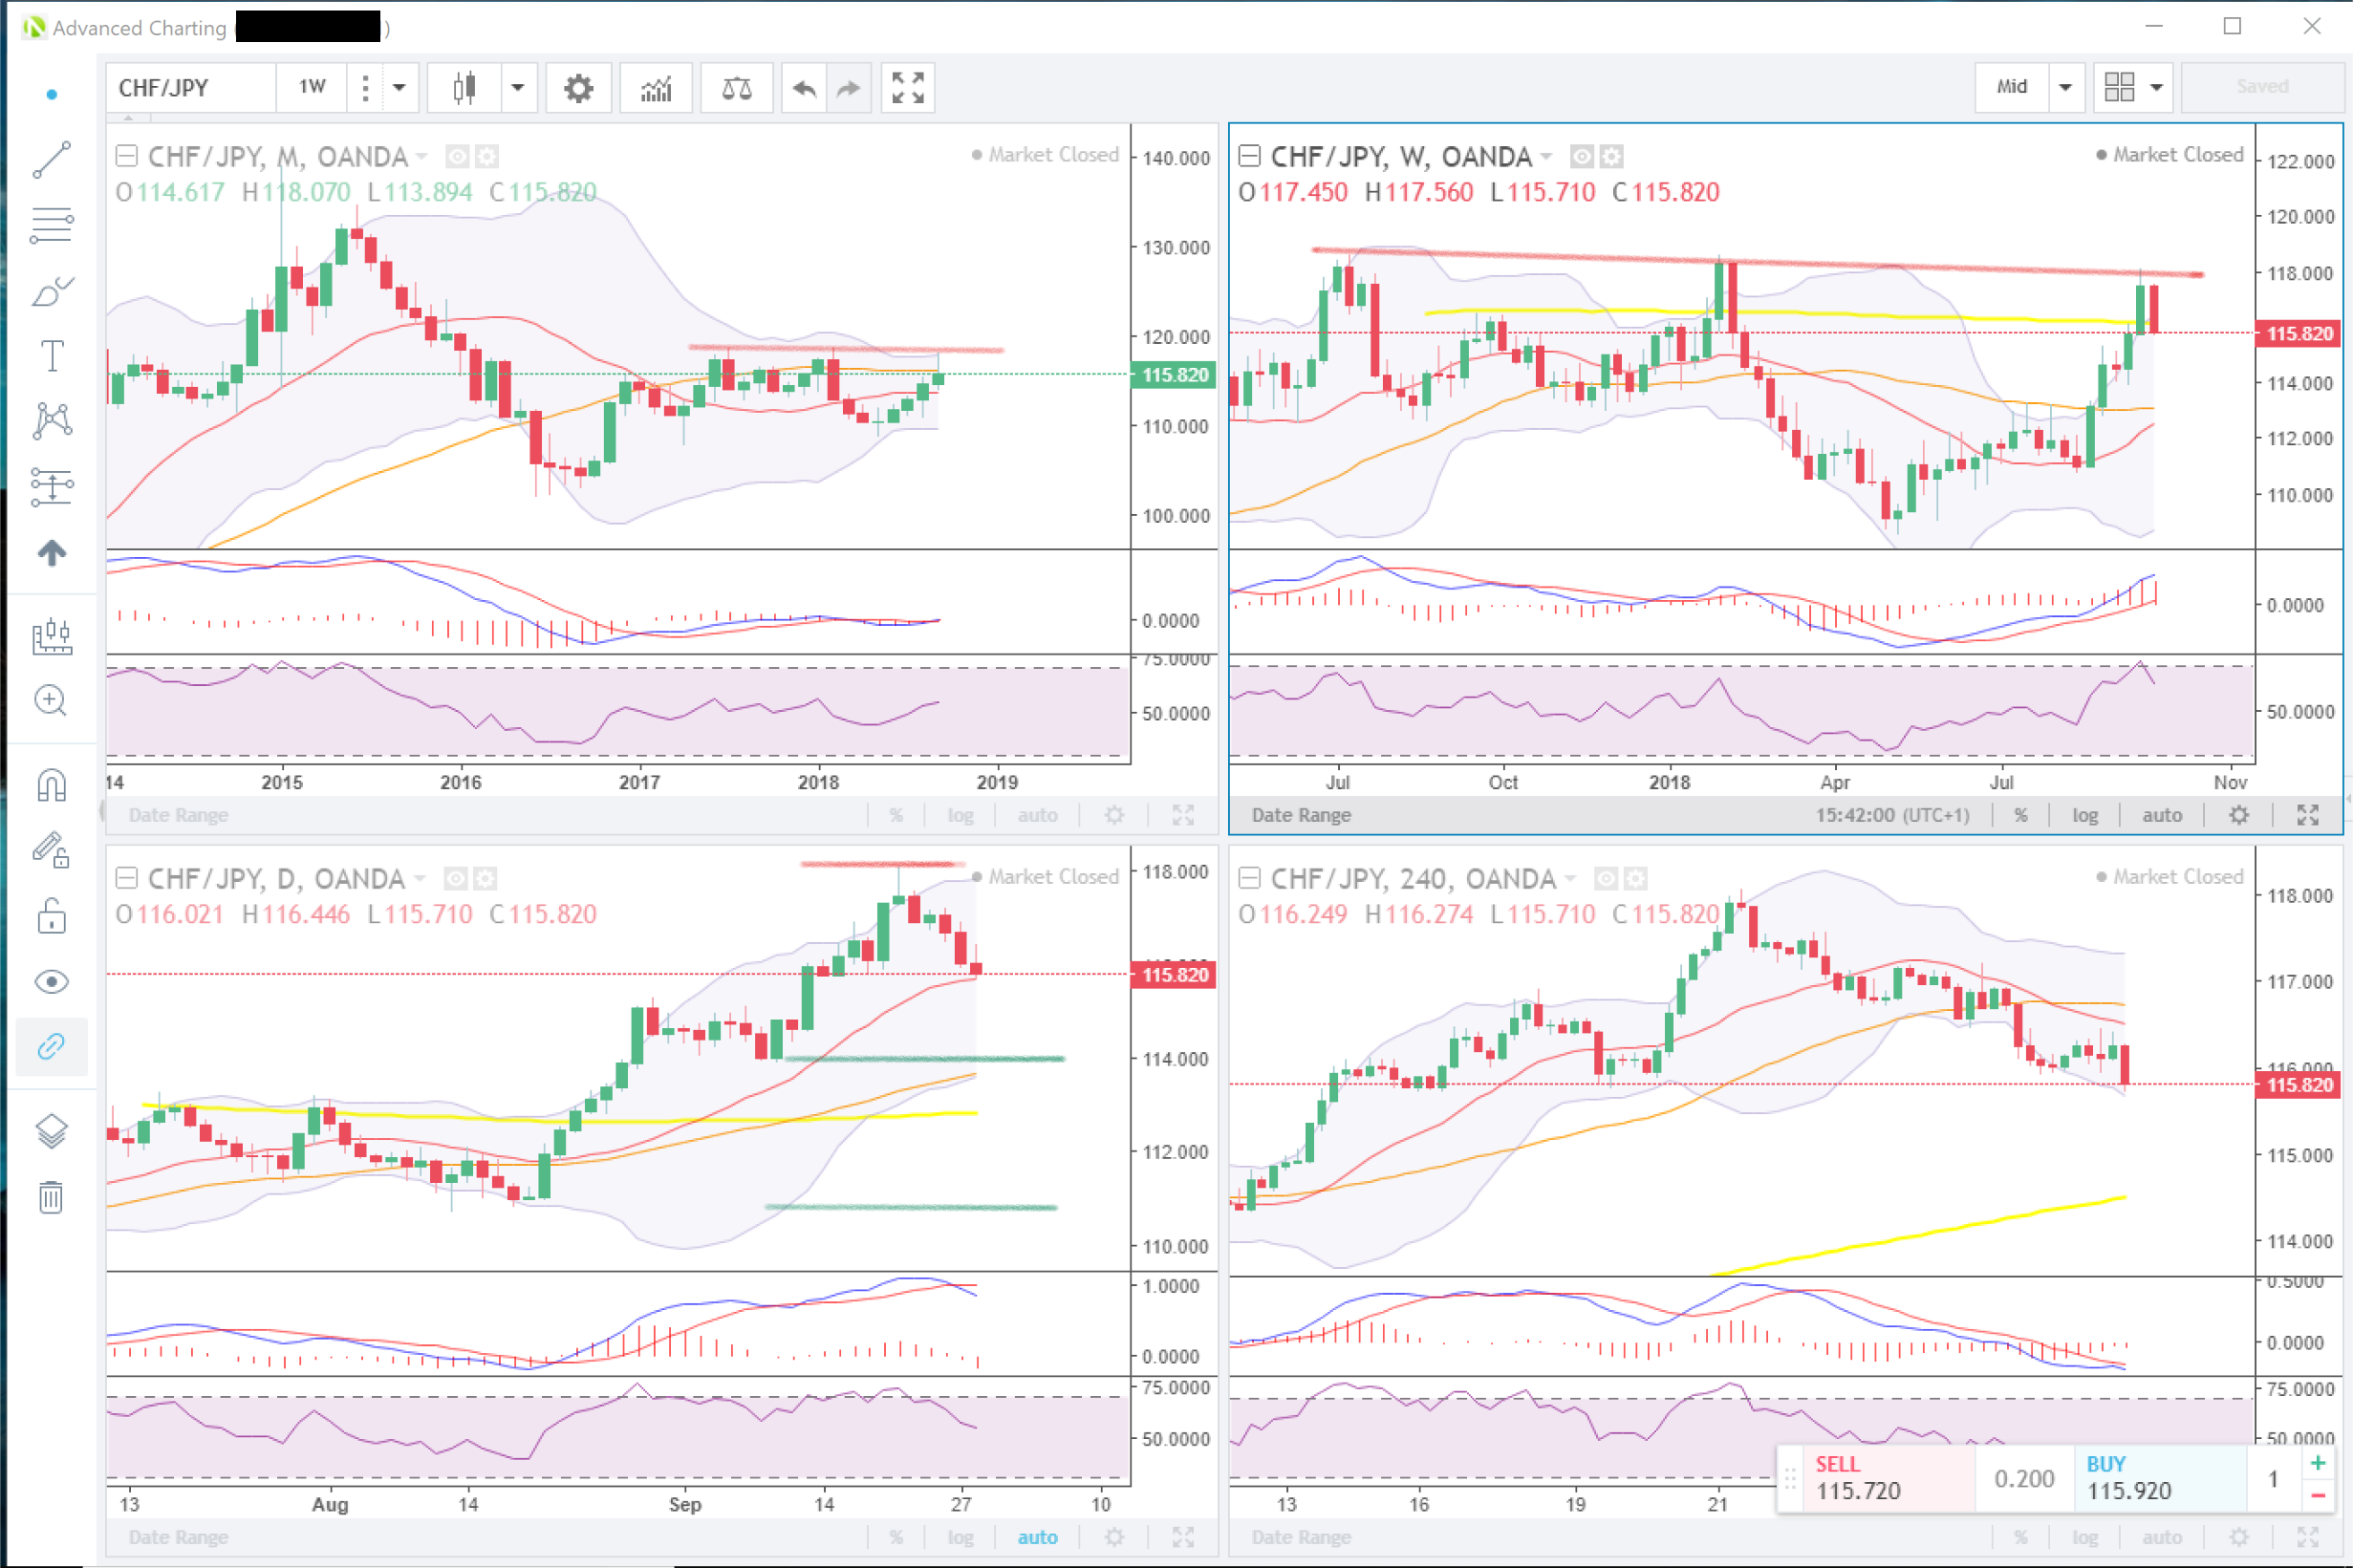Screen dimensions: 2353x1568
Task: Click the 1W timeframe selector
Action: pos(312,87)
